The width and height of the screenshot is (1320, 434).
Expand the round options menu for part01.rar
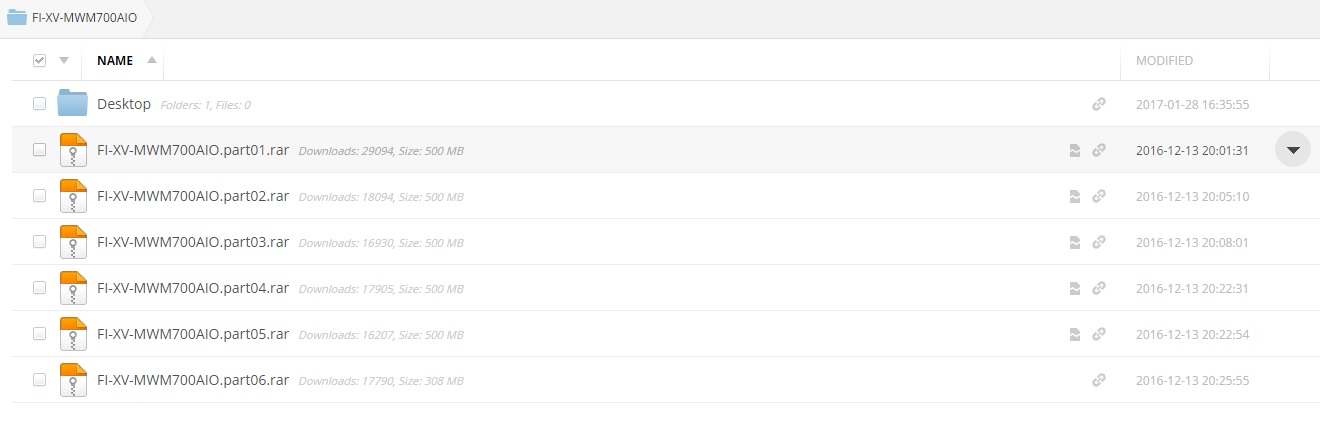[1292, 150]
